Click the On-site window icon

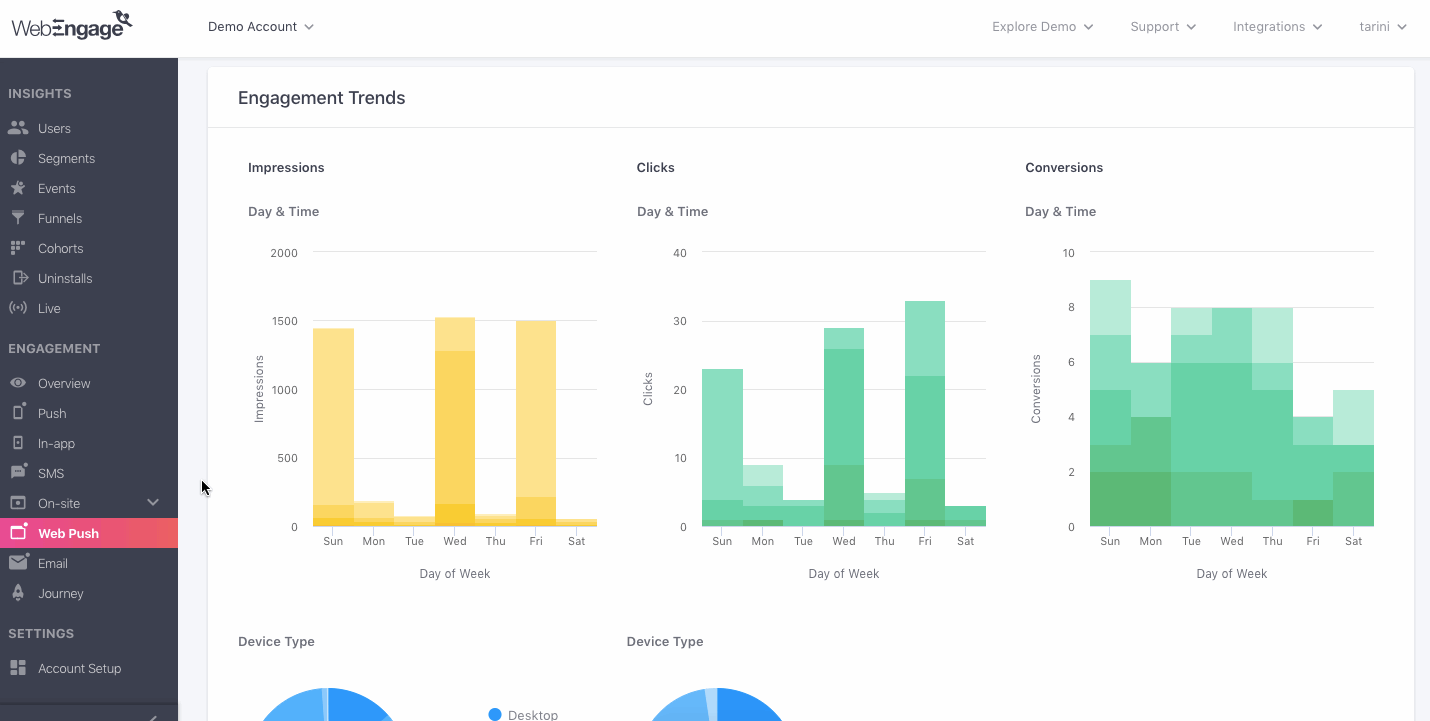click(x=18, y=503)
